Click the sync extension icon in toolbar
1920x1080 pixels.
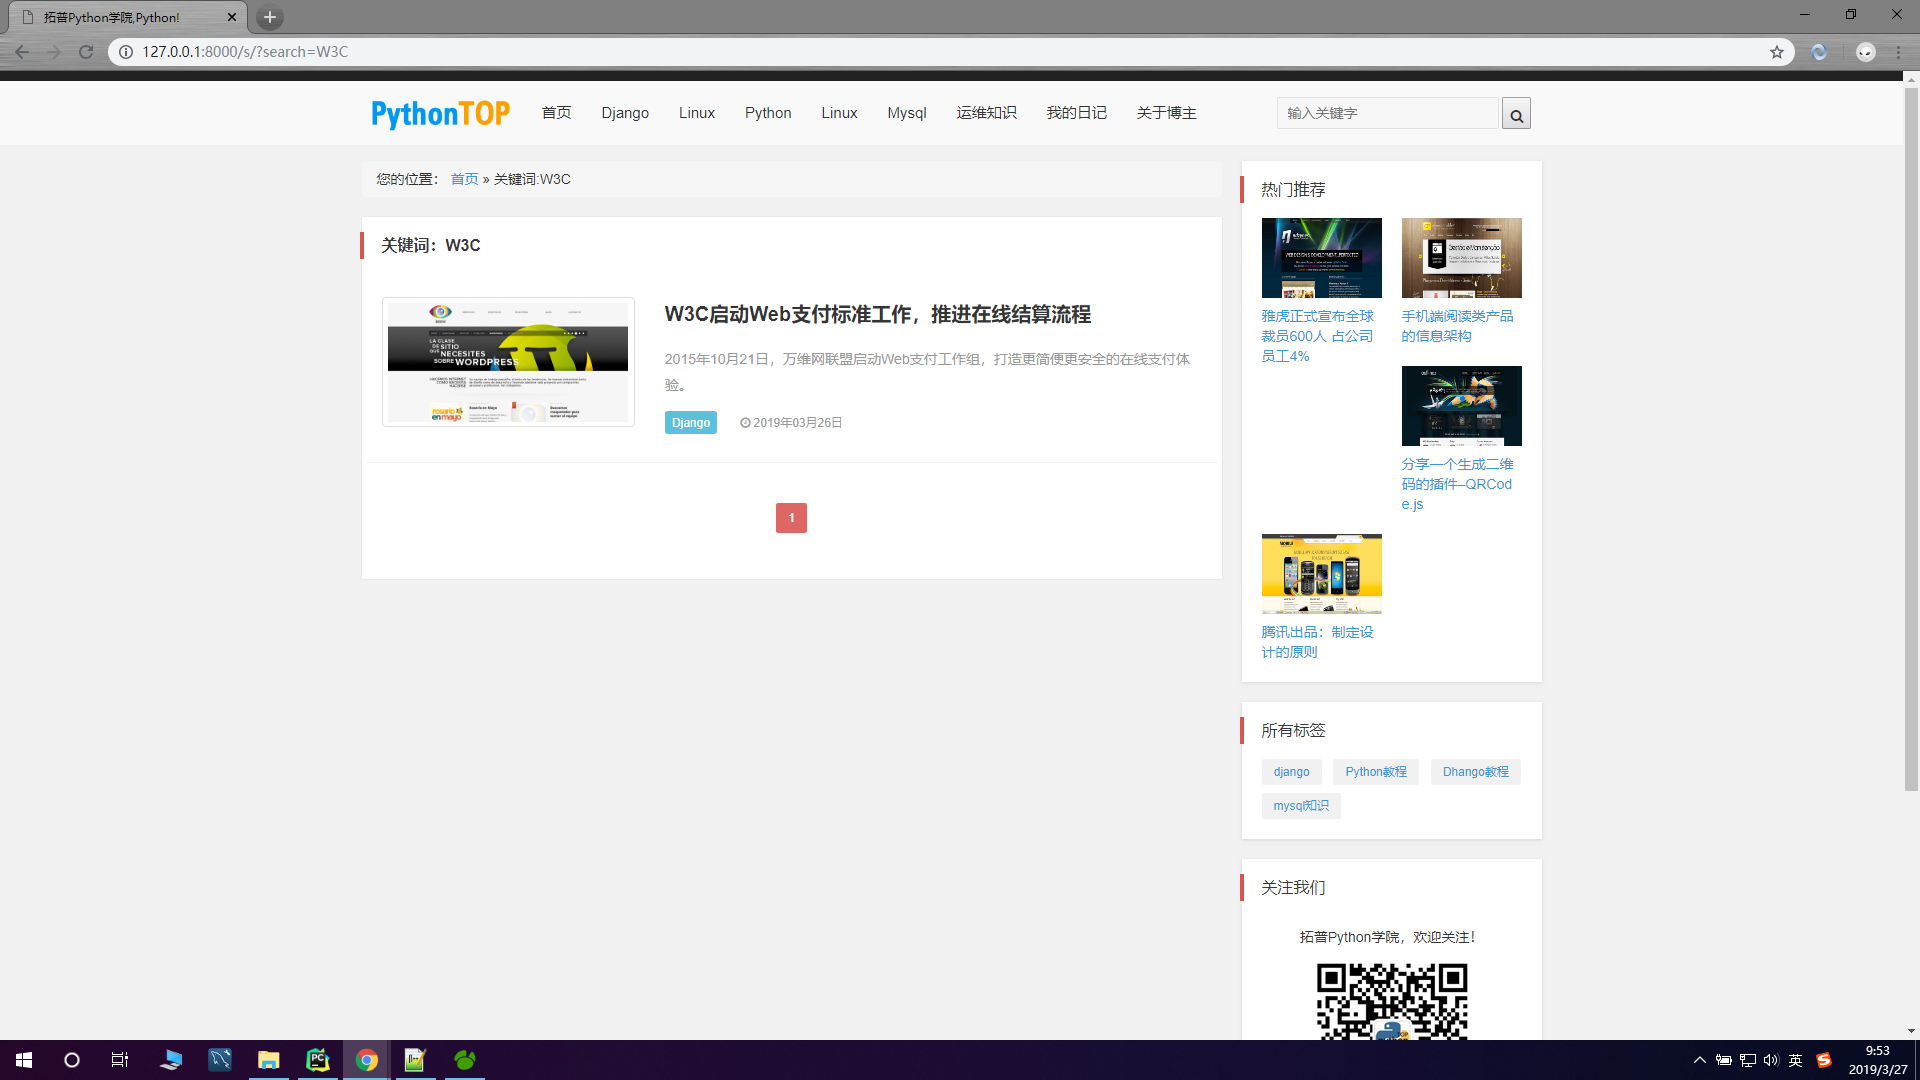click(x=1819, y=52)
